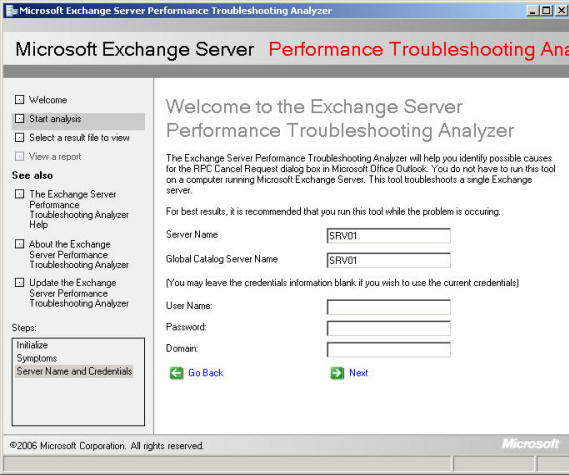Click bullet icon beside Select a result file
Screen dimensions: 569x475
(20, 138)
